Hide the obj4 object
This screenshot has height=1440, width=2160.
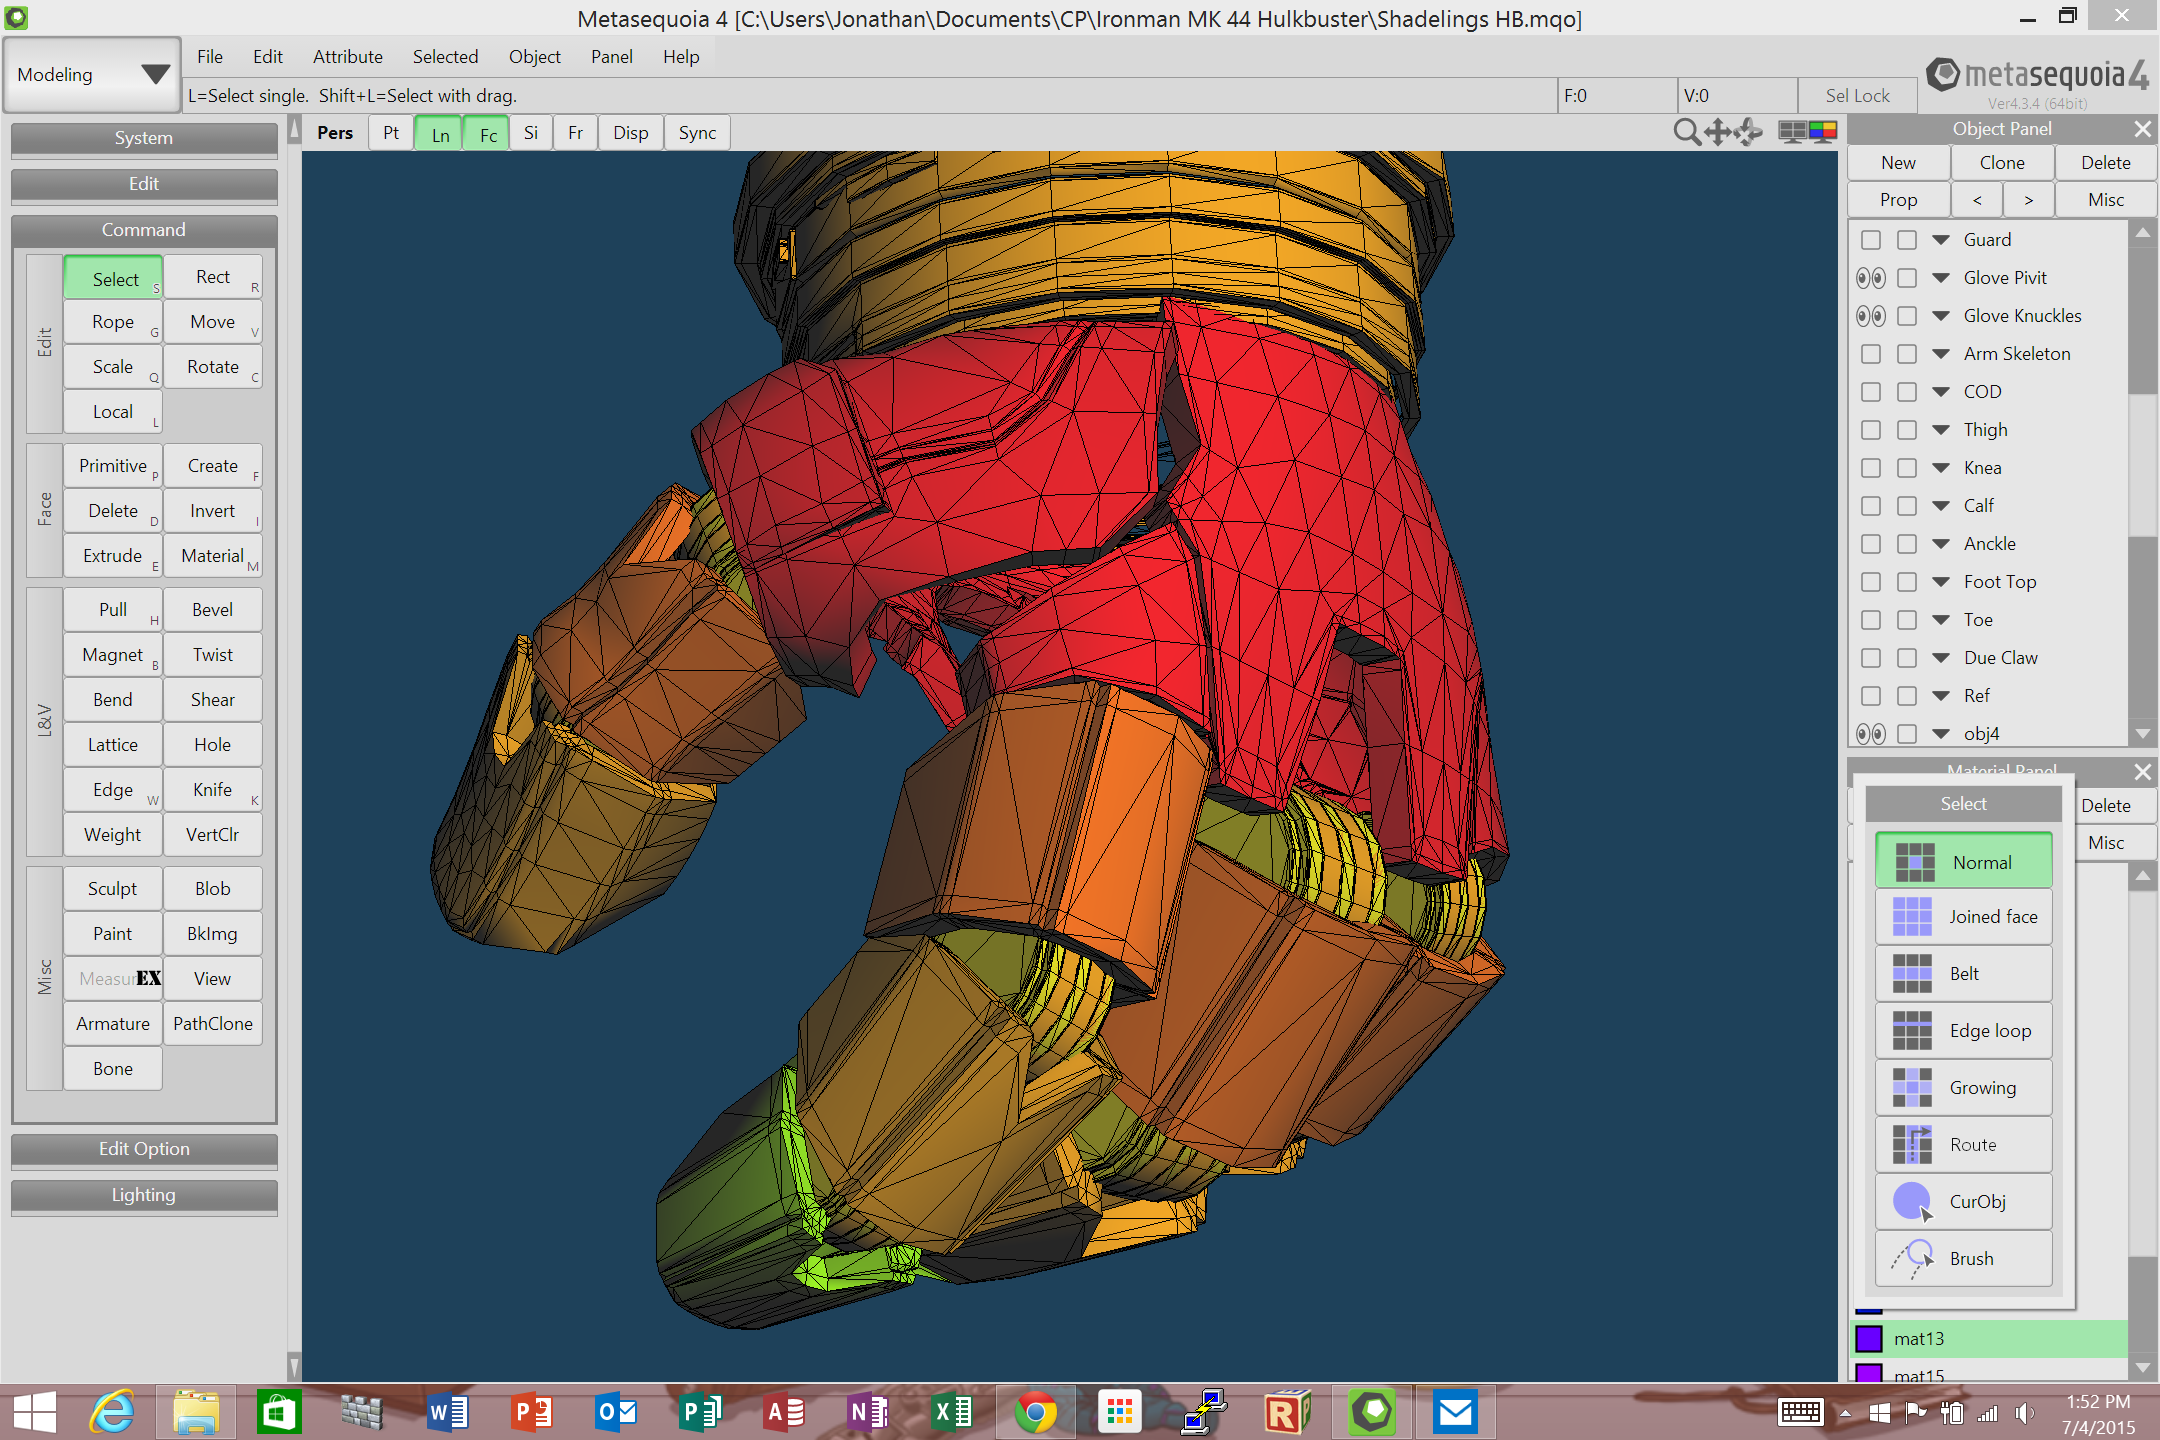click(x=1871, y=734)
